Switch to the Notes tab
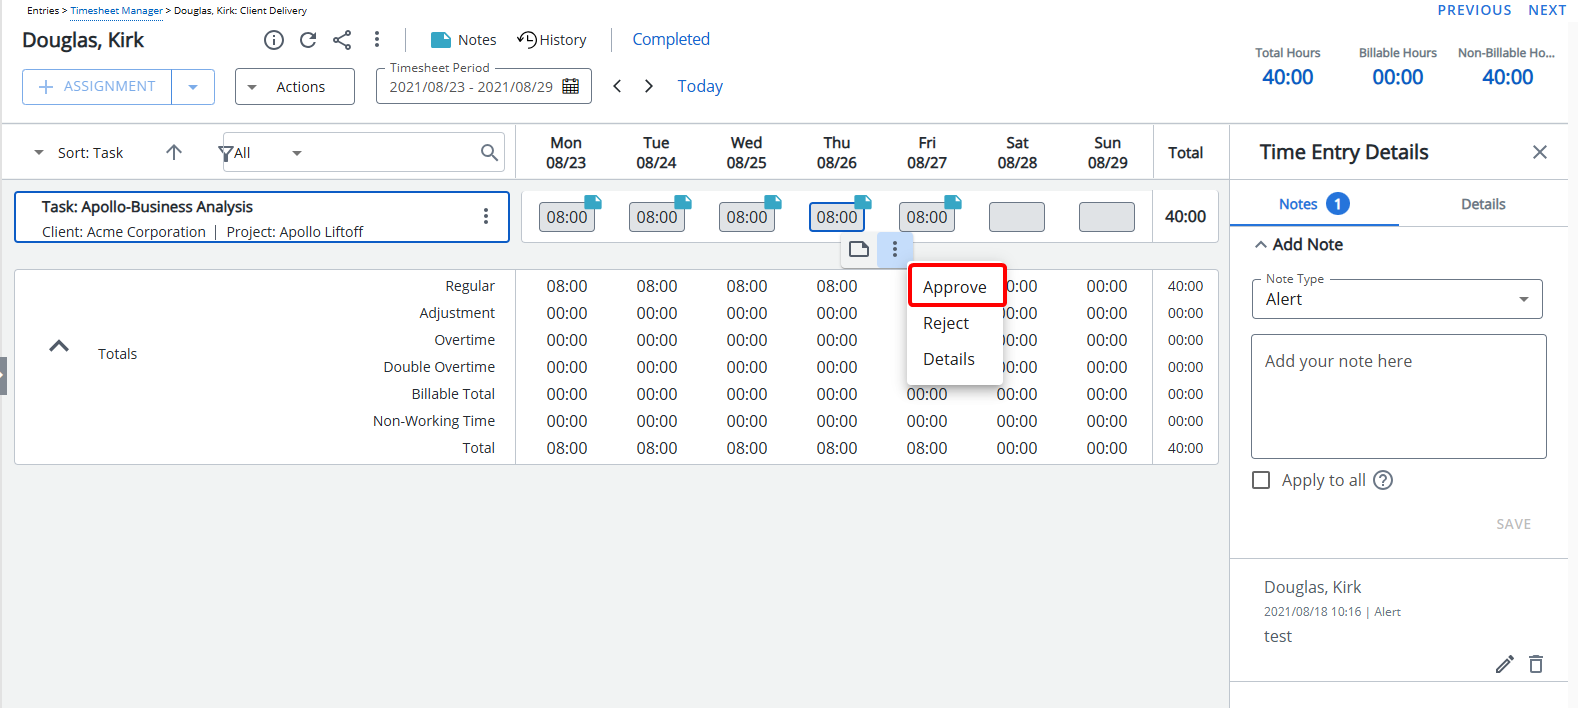The height and width of the screenshot is (708, 1578). click(1314, 204)
